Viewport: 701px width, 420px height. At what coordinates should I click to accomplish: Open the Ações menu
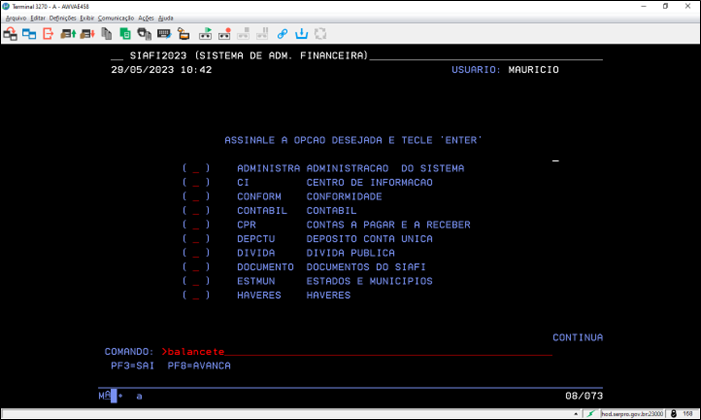click(146, 18)
